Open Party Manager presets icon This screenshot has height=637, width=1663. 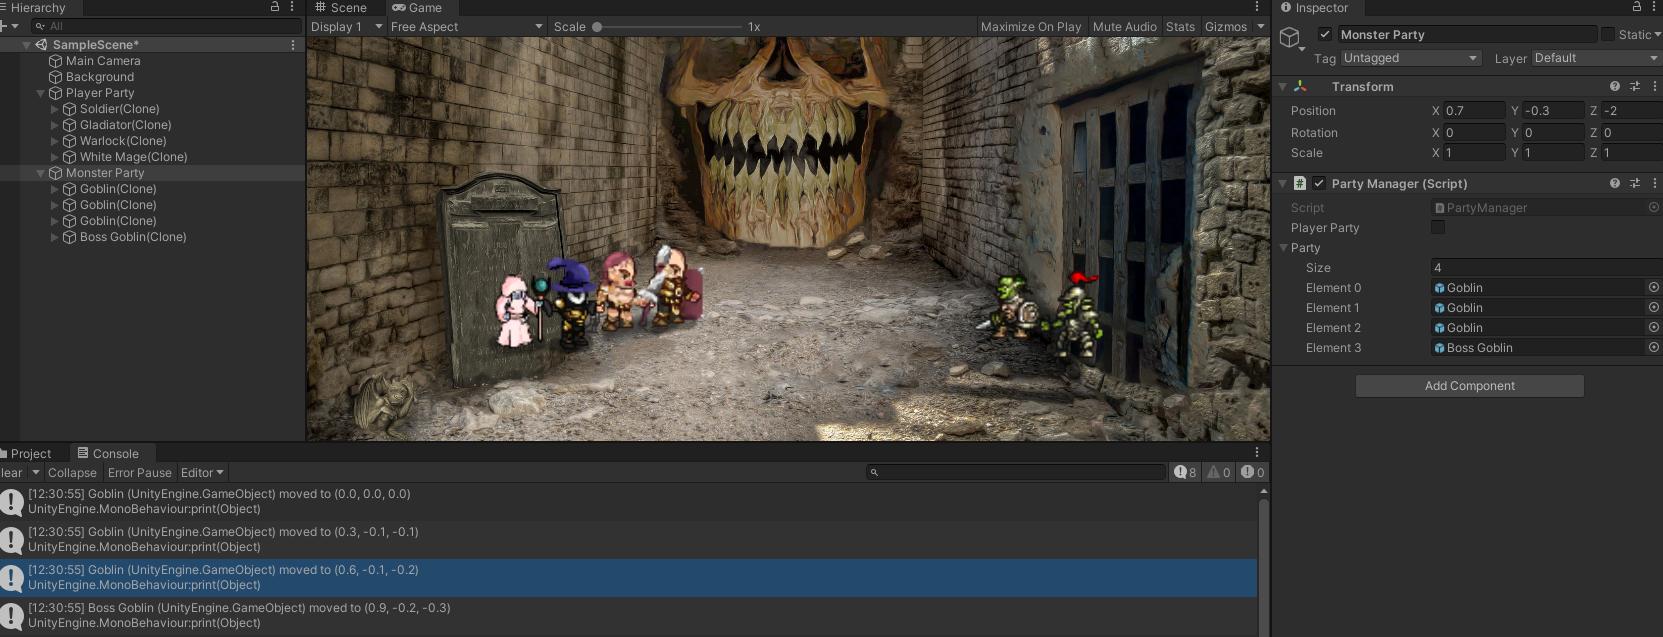1635,184
